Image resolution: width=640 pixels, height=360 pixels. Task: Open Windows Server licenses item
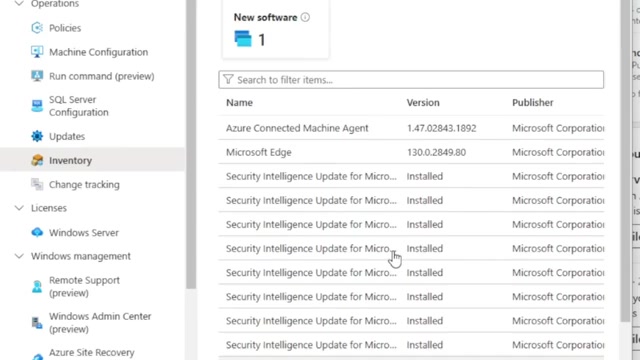pyautogui.click(x=84, y=232)
